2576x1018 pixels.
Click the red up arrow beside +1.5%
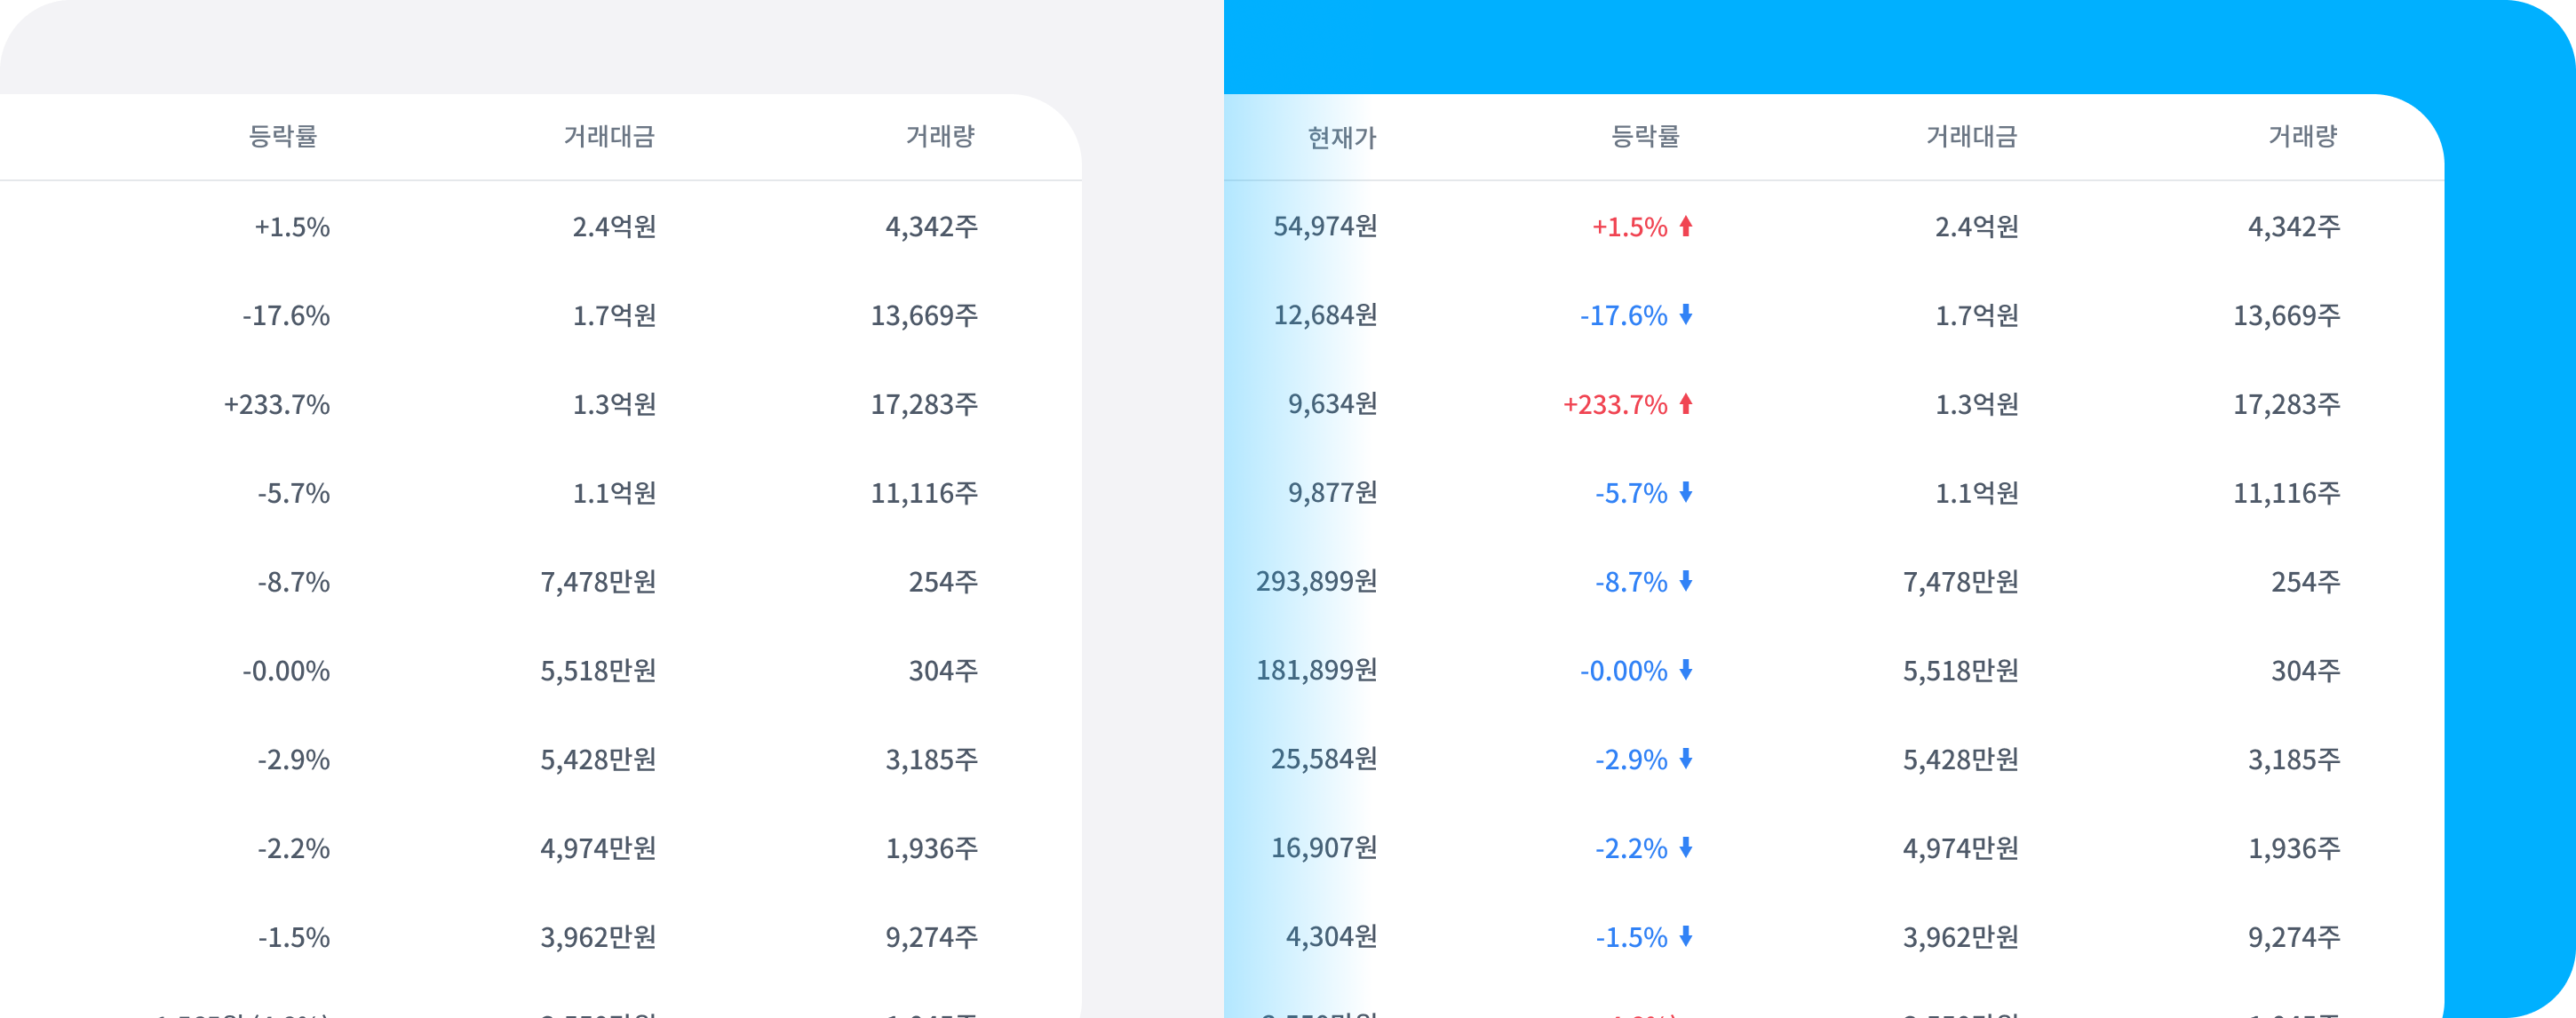(x=1686, y=226)
